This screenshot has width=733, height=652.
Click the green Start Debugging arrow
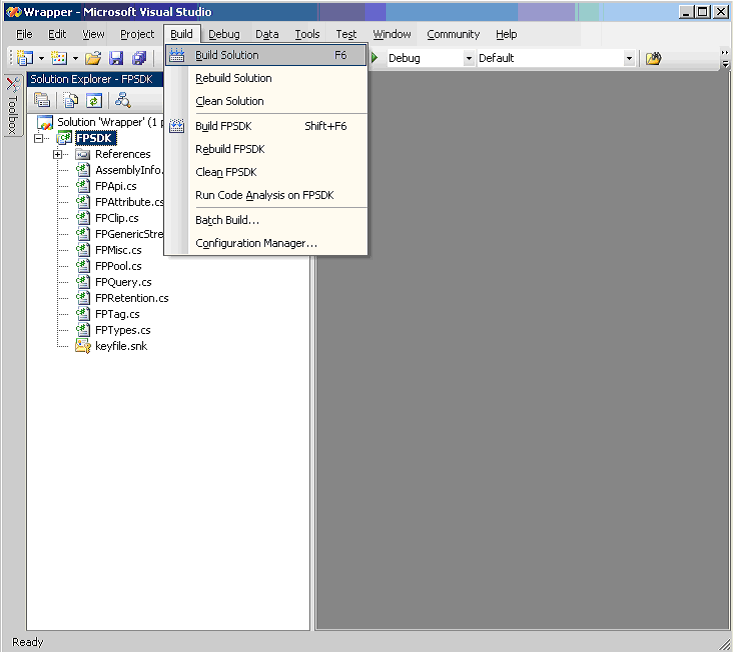tap(375, 58)
